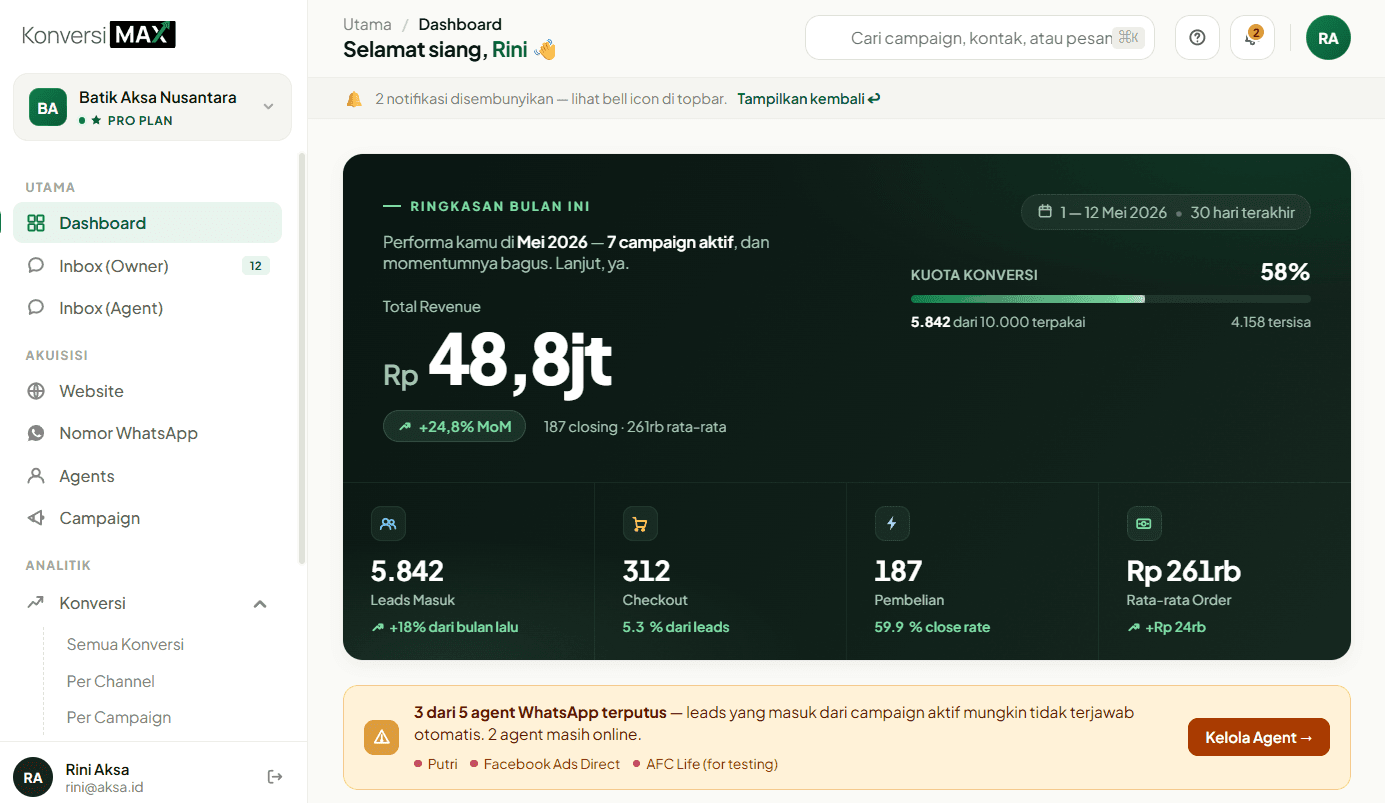The width and height of the screenshot is (1385, 803).
Task: Open Agents menu item
Action: 148,476
